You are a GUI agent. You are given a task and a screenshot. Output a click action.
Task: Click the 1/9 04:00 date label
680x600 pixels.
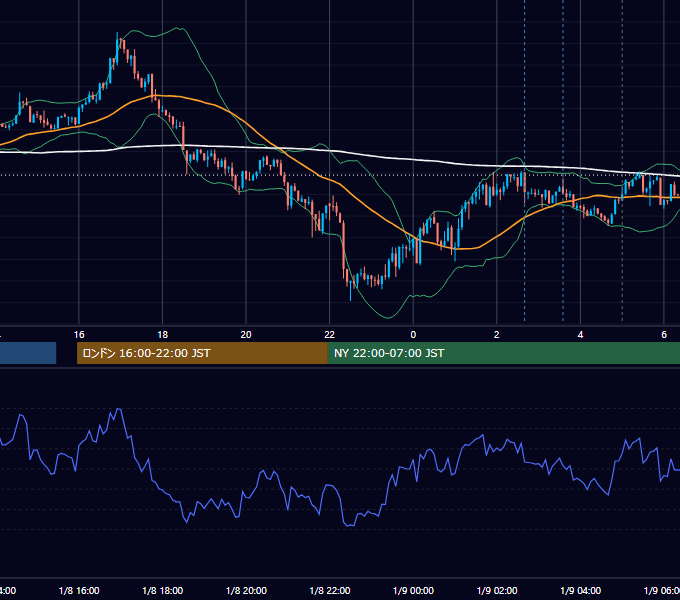581,591
